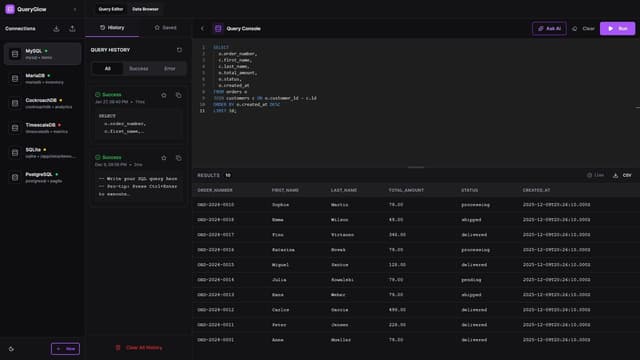Sort by ORDER_NUMBER column header
Image resolution: width=640 pixels, height=360 pixels.
click(215, 190)
